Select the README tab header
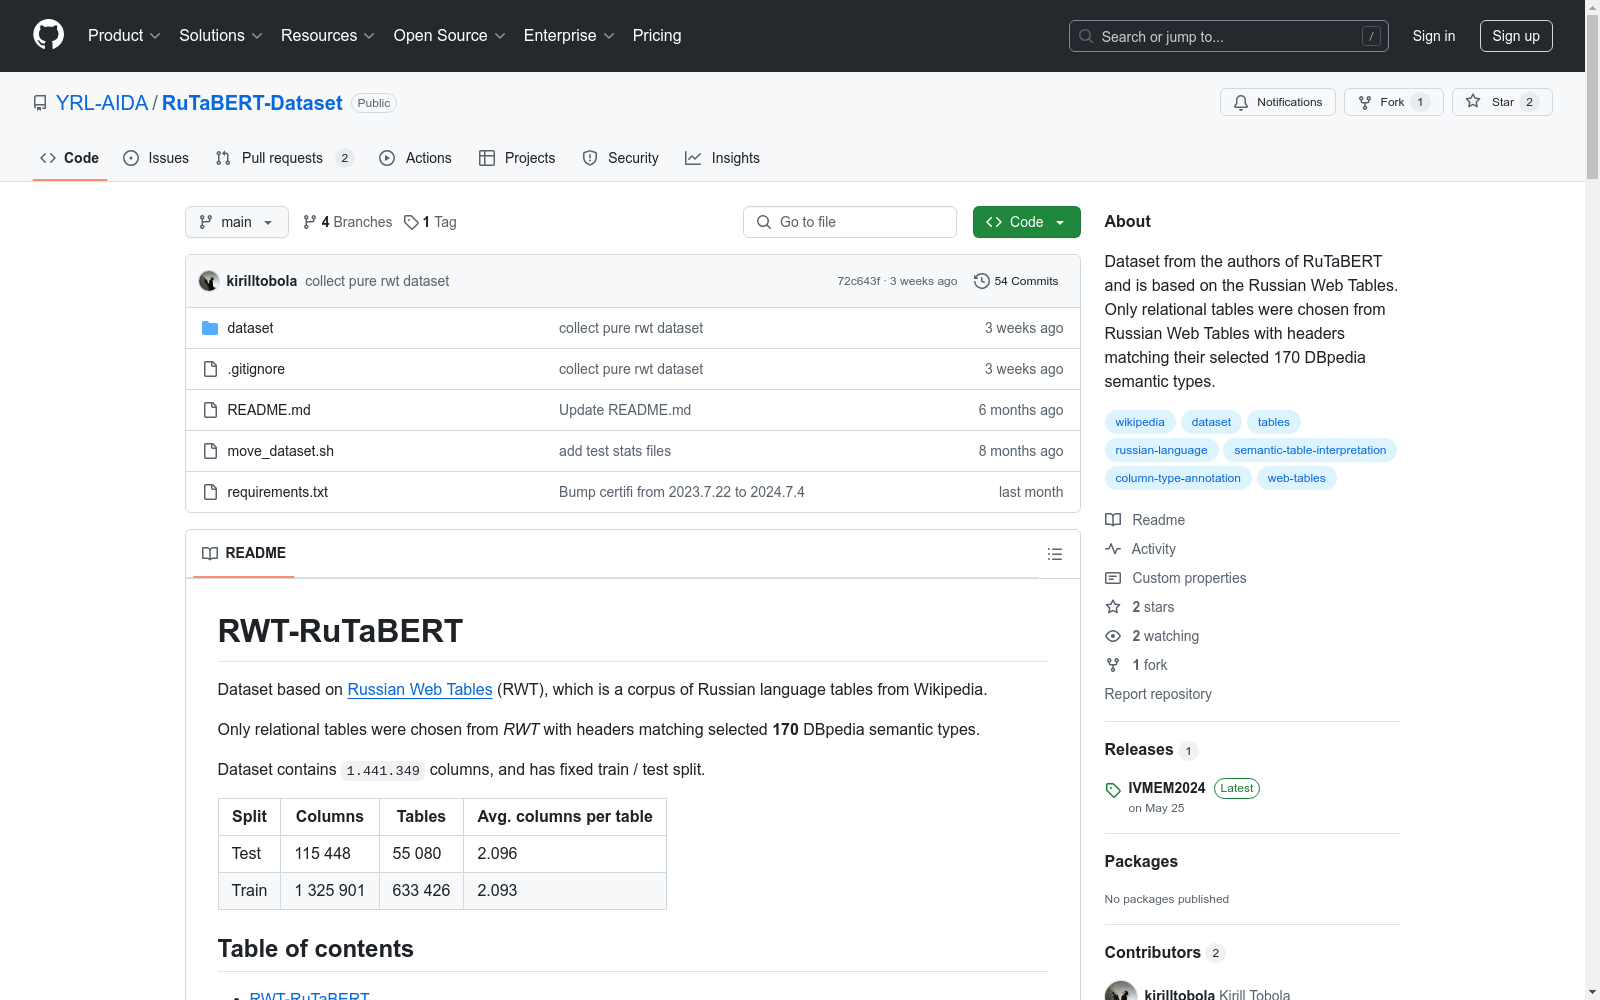The width and height of the screenshot is (1600, 1000). click(x=244, y=553)
